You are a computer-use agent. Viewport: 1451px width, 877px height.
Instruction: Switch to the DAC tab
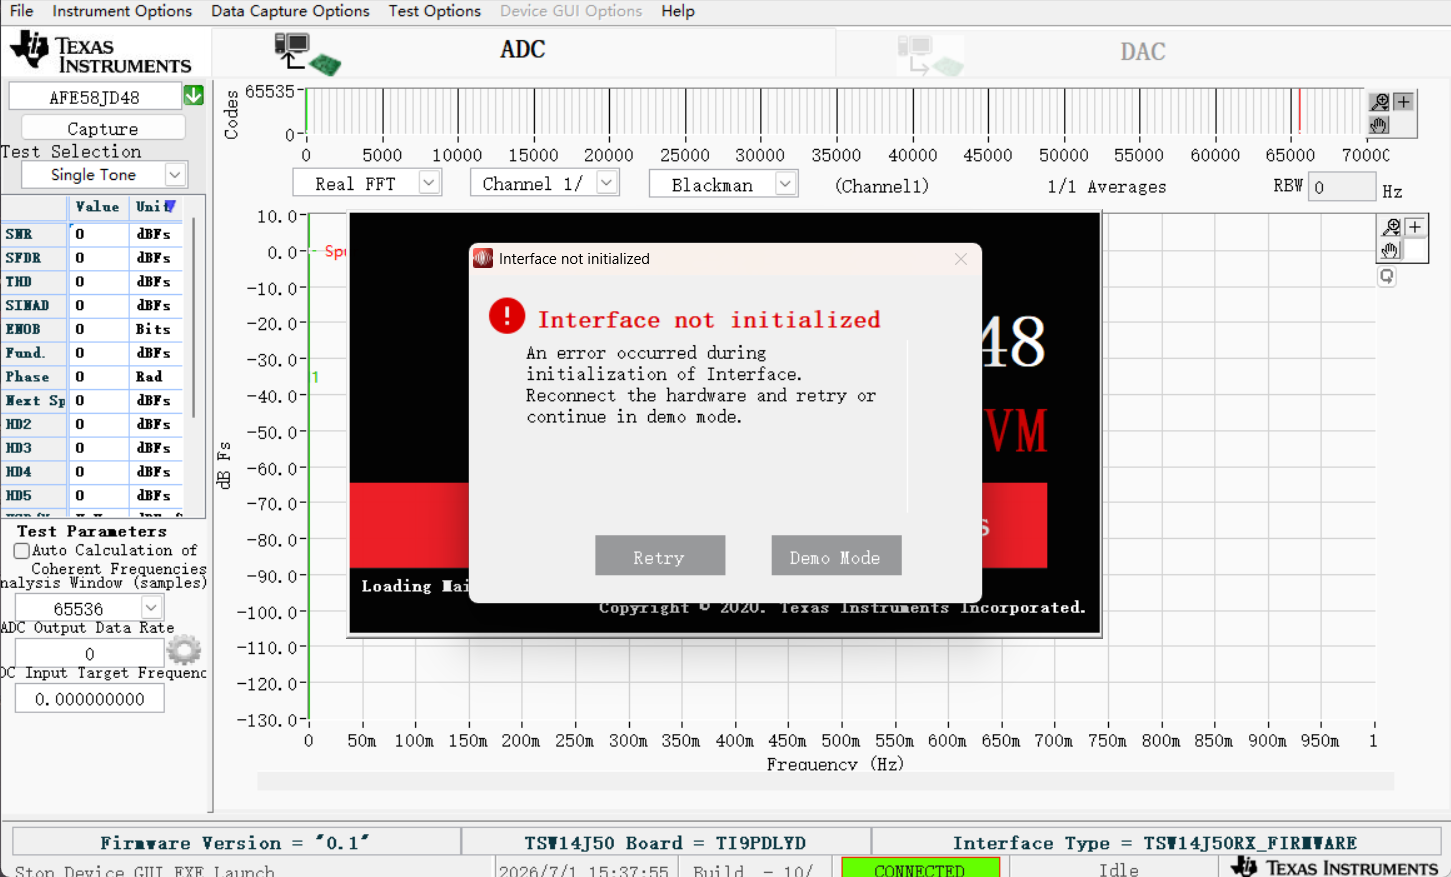1142,52
